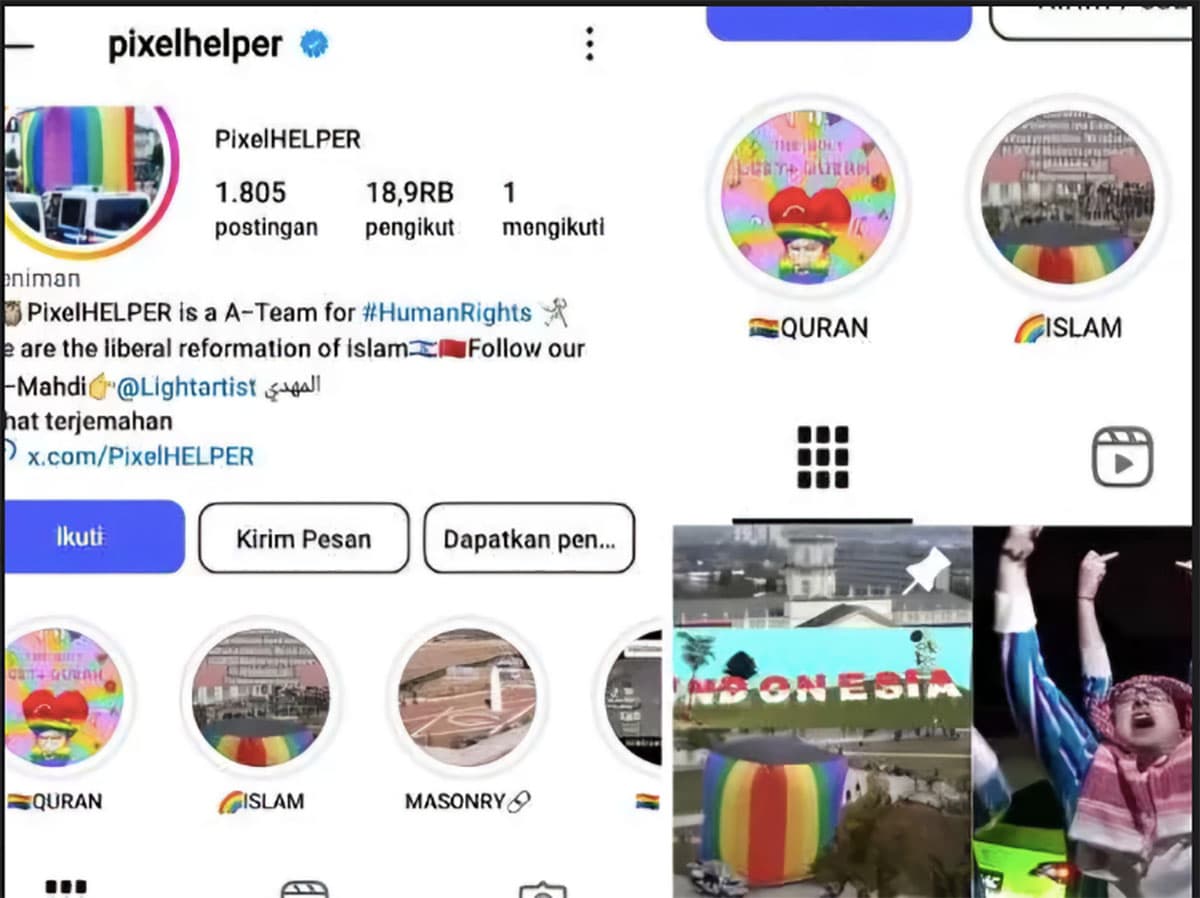The width and height of the screenshot is (1200, 898).
Task: Open the large QURAN highlight on the right
Action: [808, 197]
